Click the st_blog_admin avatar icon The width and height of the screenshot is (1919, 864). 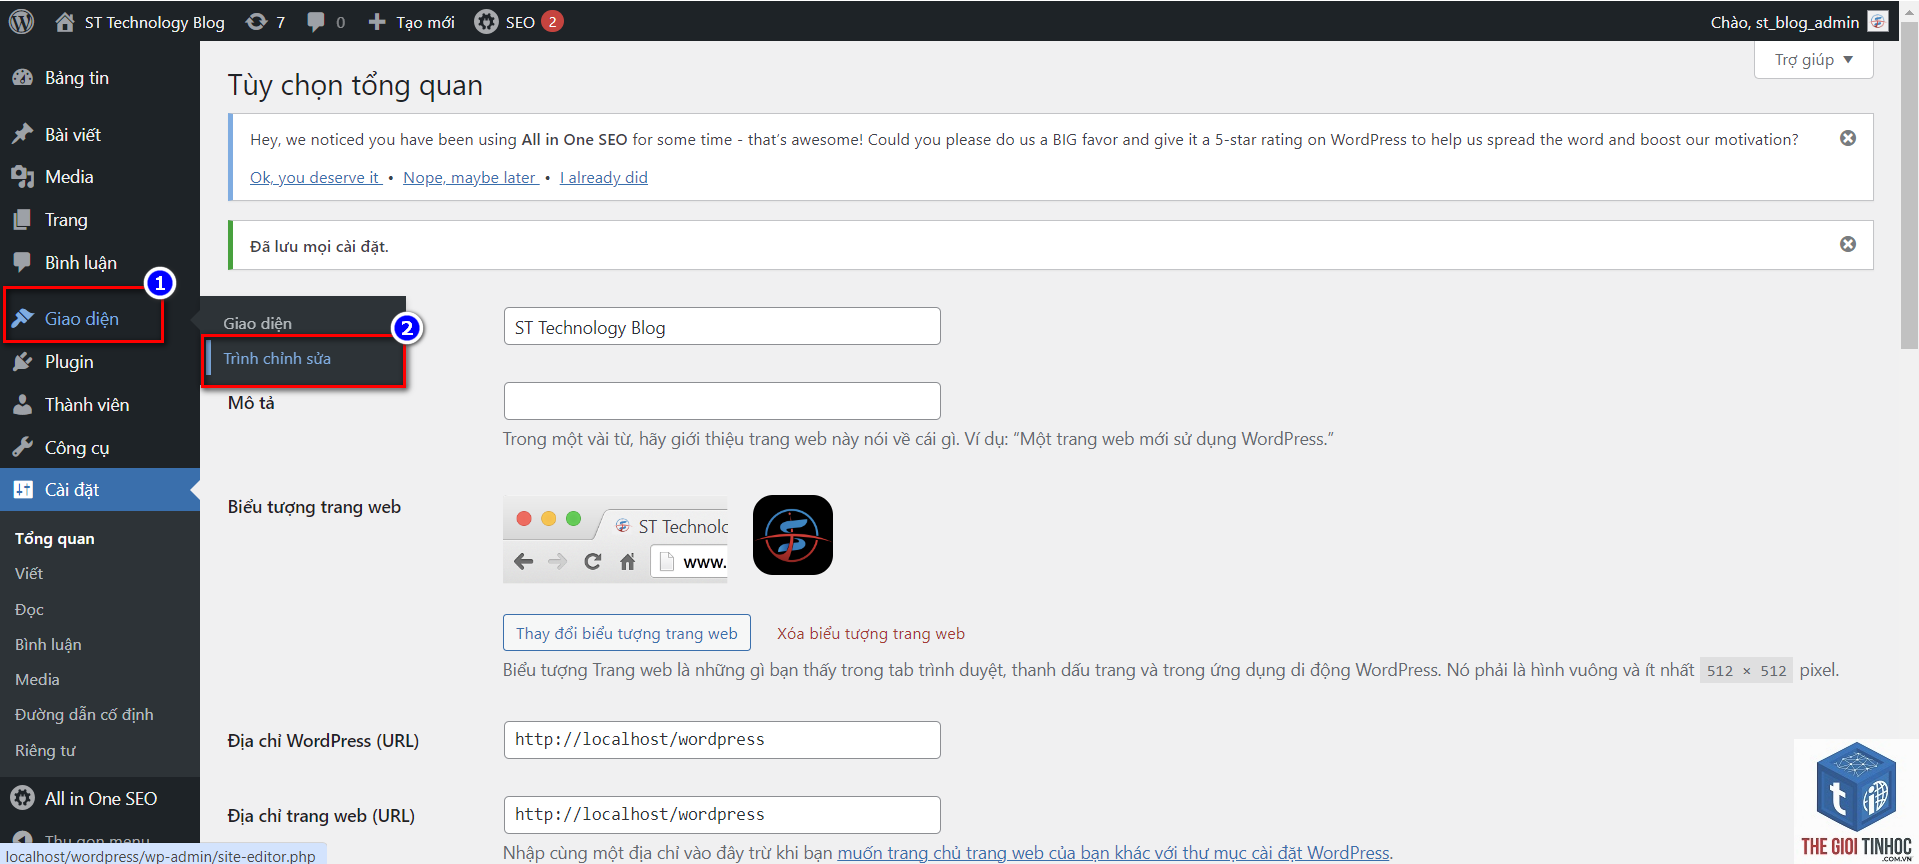(1878, 21)
